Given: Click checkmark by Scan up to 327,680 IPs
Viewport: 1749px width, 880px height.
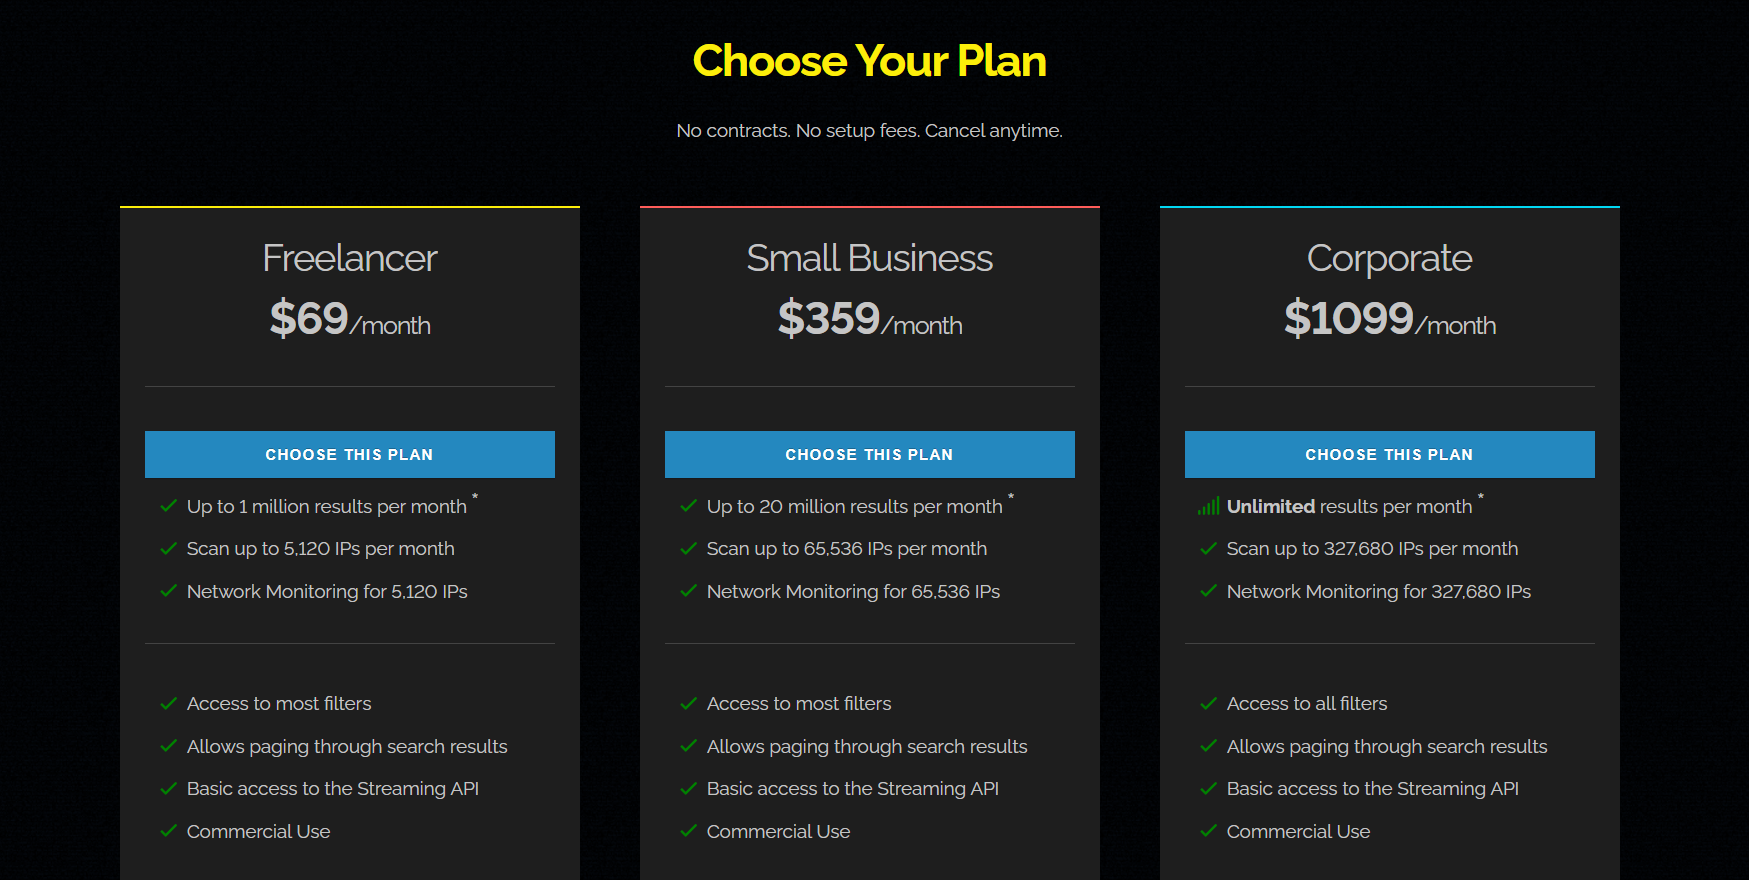Looking at the screenshot, I should [1209, 548].
